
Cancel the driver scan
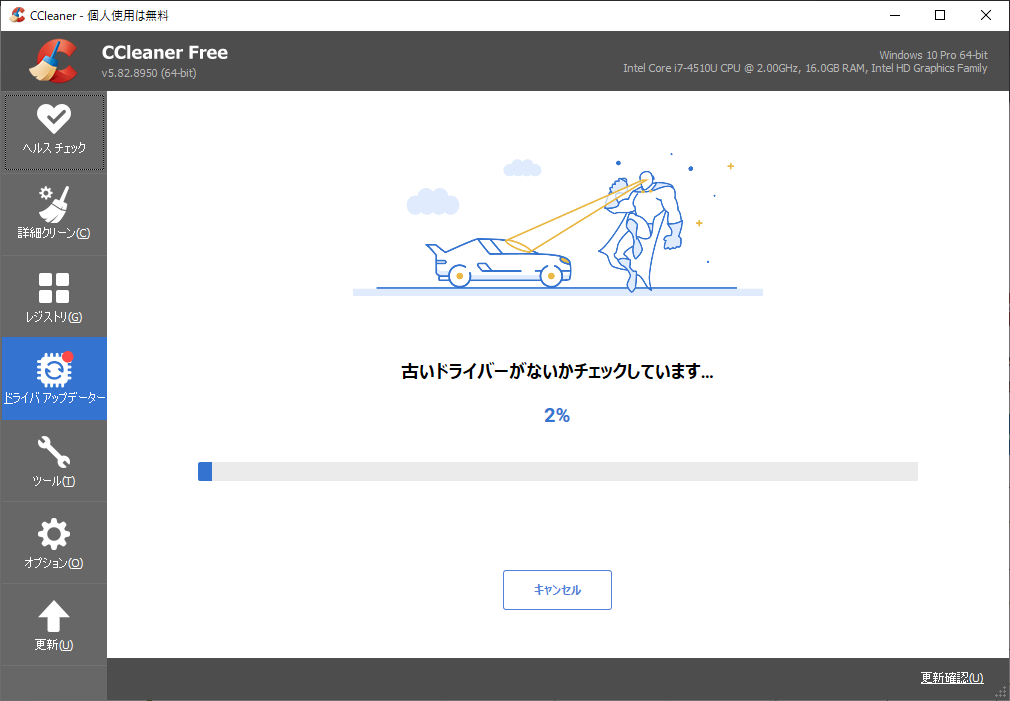click(557, 589)
